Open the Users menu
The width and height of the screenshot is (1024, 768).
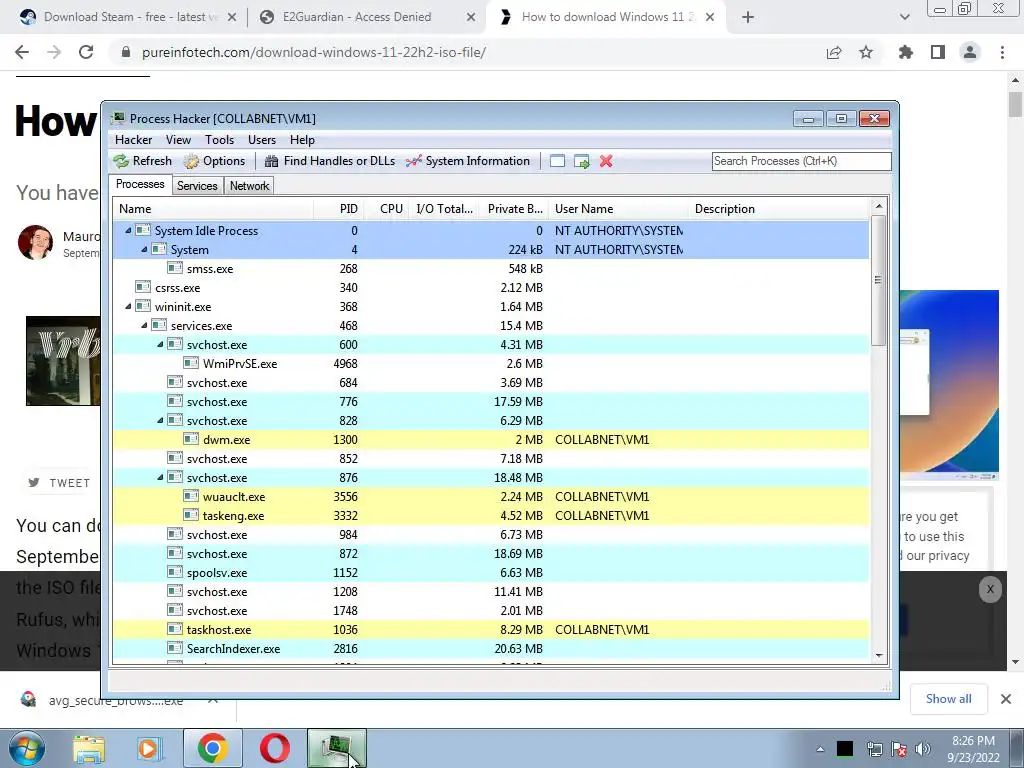click(x=262, y=140)
